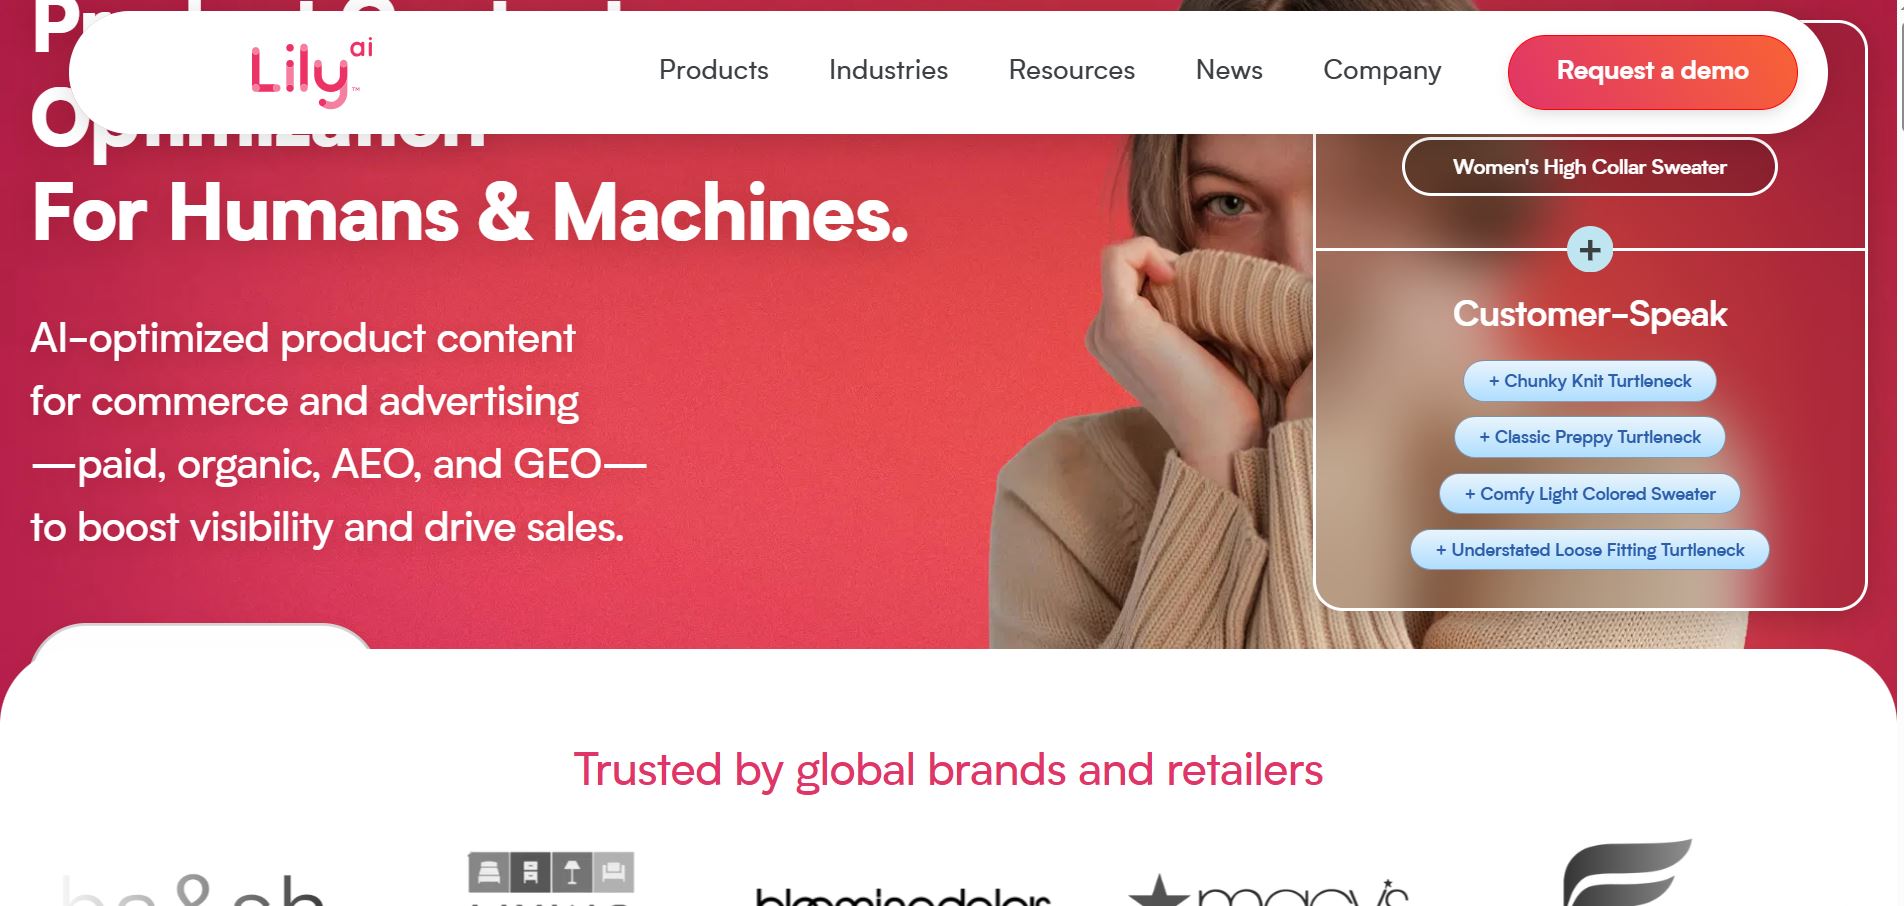
Task: Click the plus circle icon above Customer-Speak
Action: [1589, 250]
